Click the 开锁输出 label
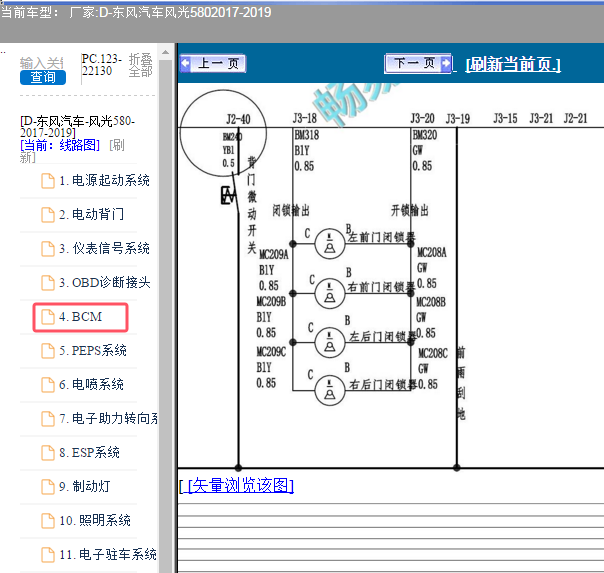The width and height of the screenshot is (604, 573). [410, 211]
